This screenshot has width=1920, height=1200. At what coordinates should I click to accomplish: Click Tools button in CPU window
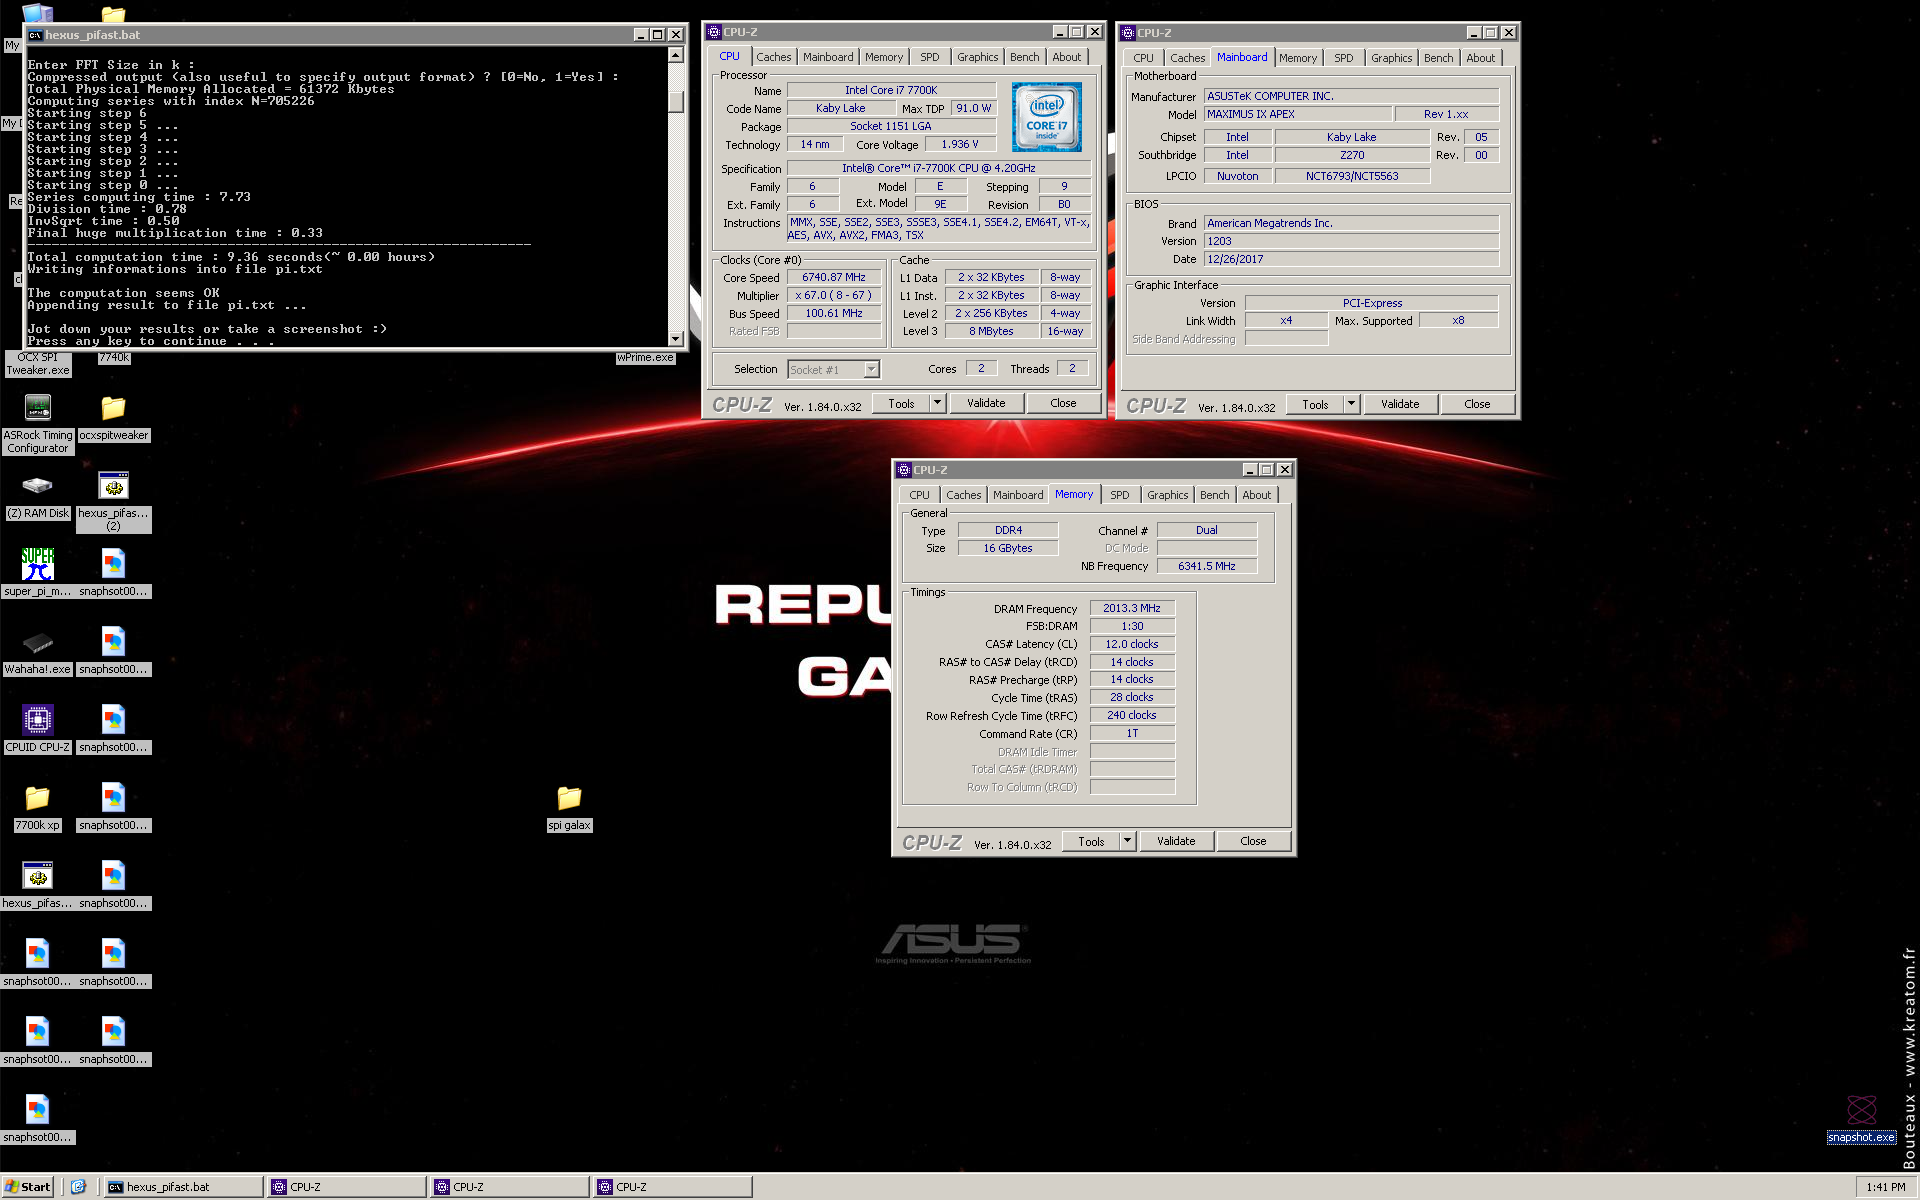click(901, 403)
